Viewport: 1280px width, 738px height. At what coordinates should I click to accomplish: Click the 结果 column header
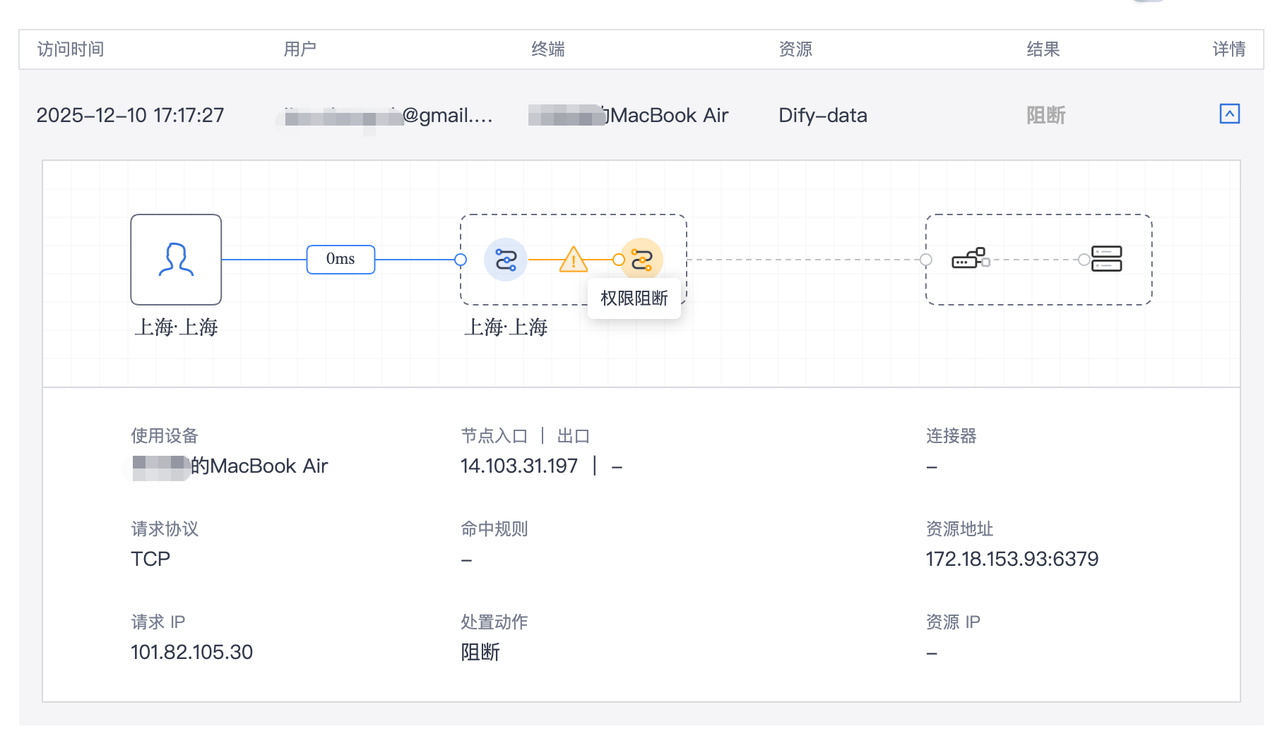tap(1043, 49)
